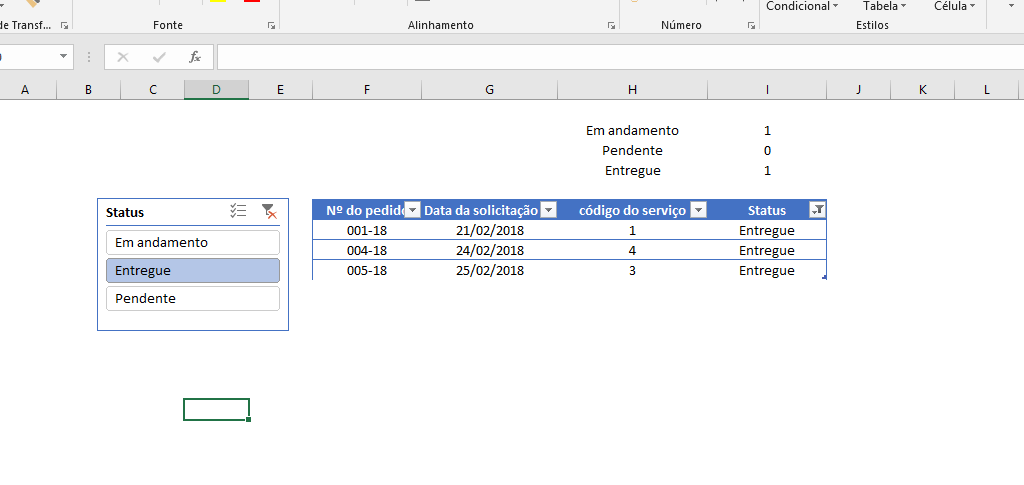The width and height of the screenshot is (1024, 485).
Task: Click the formula bar cancel X icon
Action: [122, 57]
